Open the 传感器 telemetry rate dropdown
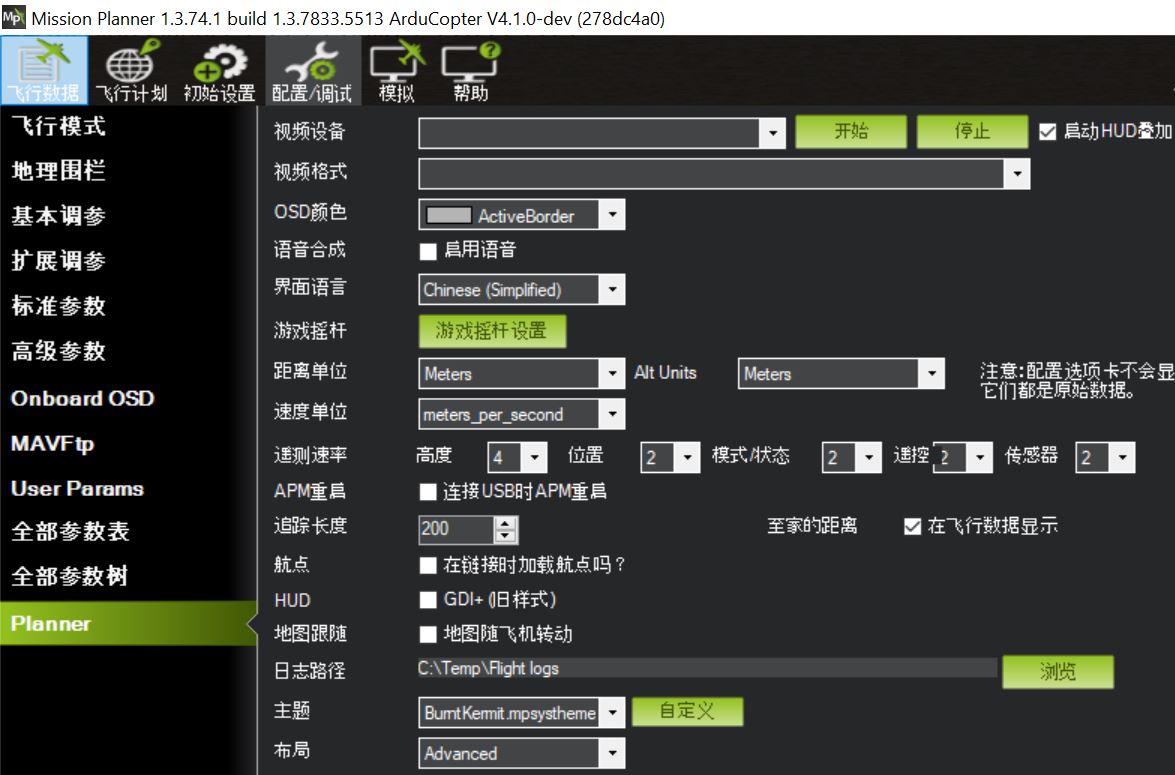Viewport: 1175px width, 775px height. (x=1122, y=456)
